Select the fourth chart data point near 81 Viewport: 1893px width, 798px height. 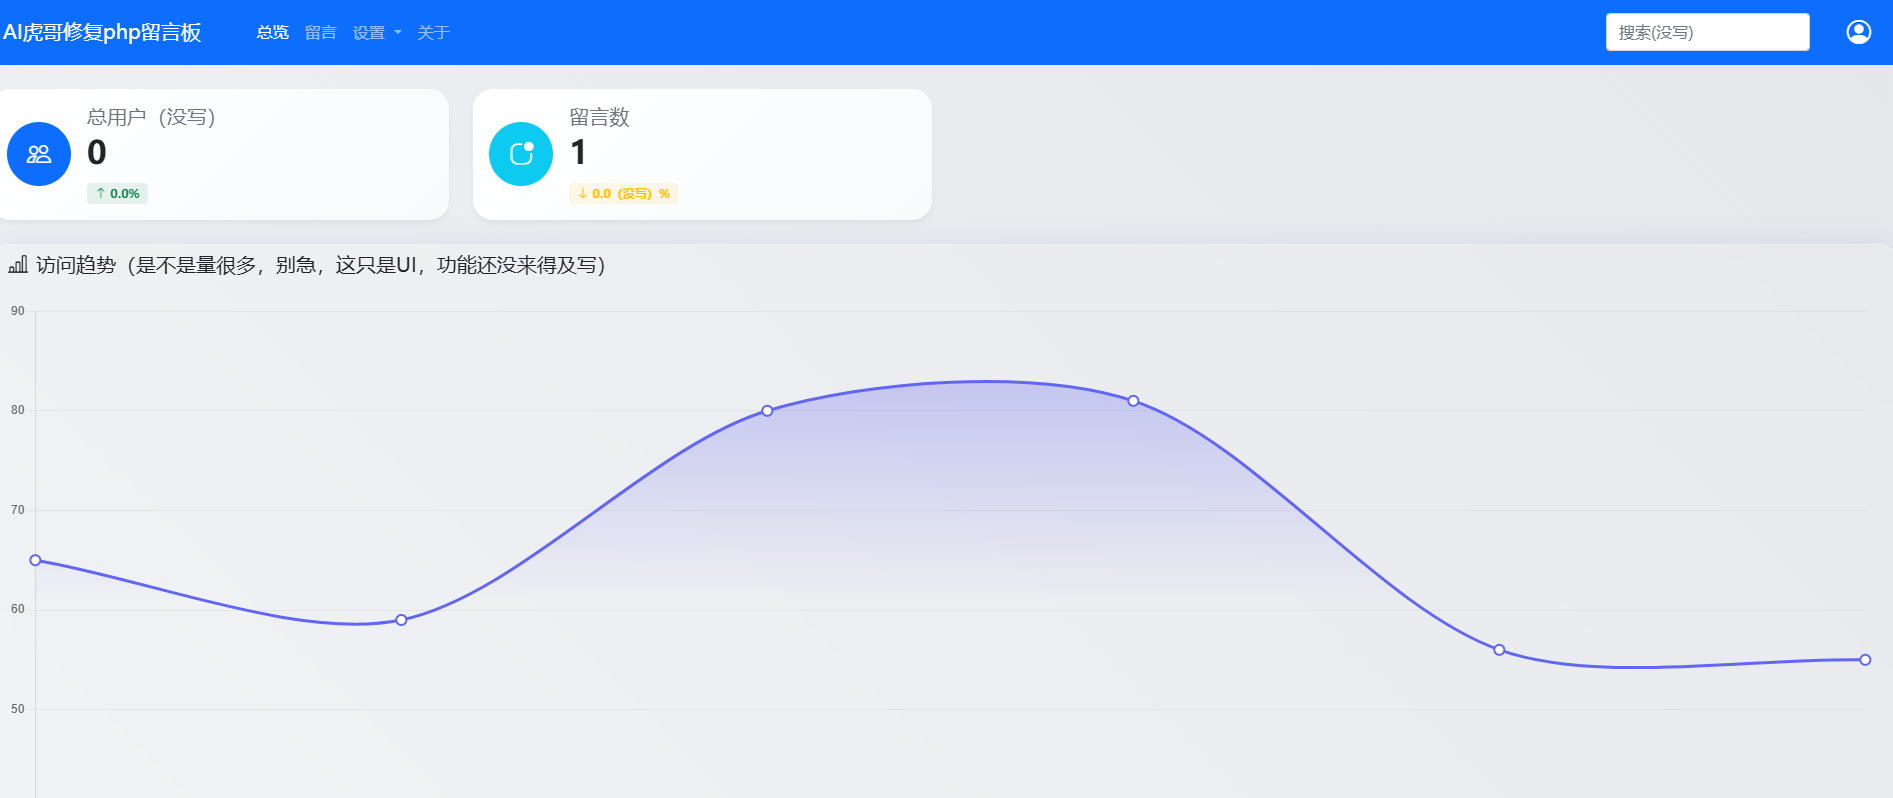coord(1133,401)
